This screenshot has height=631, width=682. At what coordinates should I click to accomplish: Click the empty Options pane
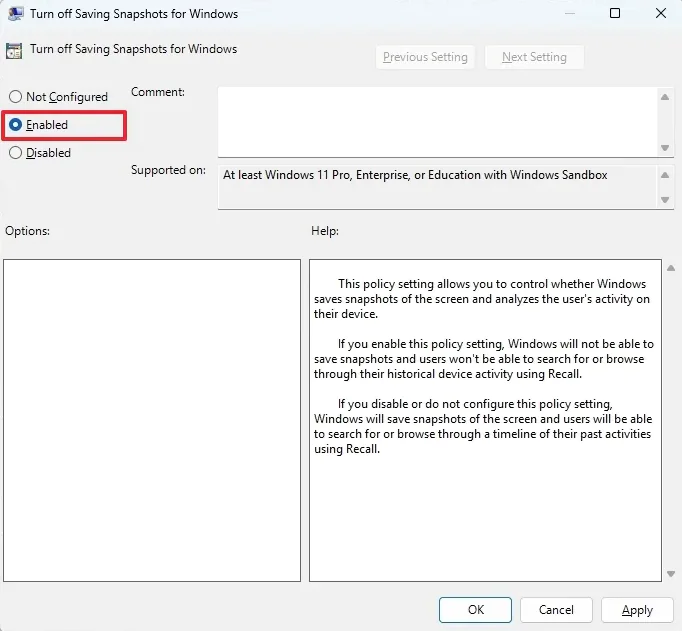[x=152, y=420]
